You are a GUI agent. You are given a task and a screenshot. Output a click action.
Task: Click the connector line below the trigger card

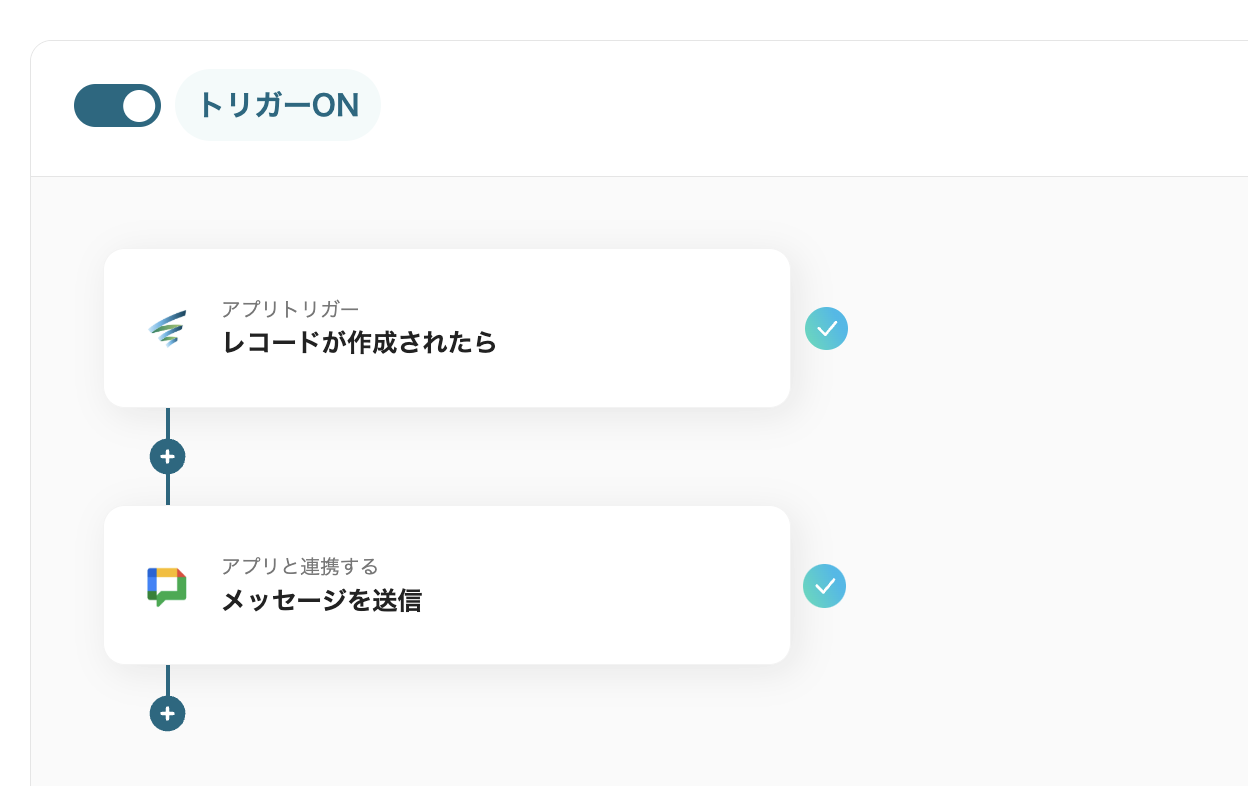point(167,422)
